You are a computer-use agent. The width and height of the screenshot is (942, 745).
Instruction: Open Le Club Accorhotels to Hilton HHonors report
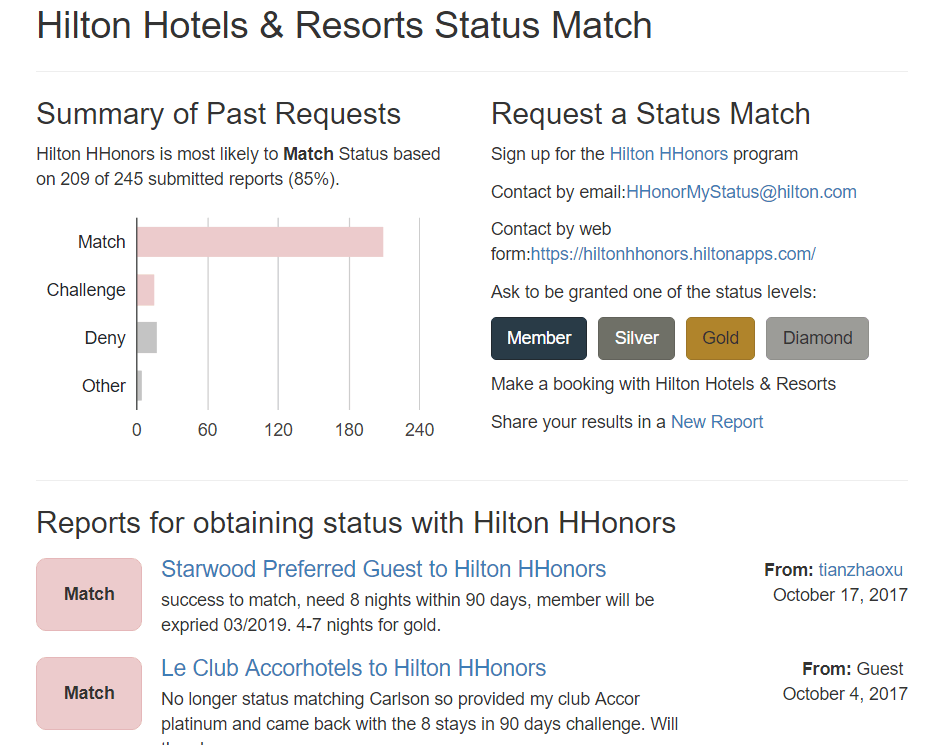click(x=353, y=668)
